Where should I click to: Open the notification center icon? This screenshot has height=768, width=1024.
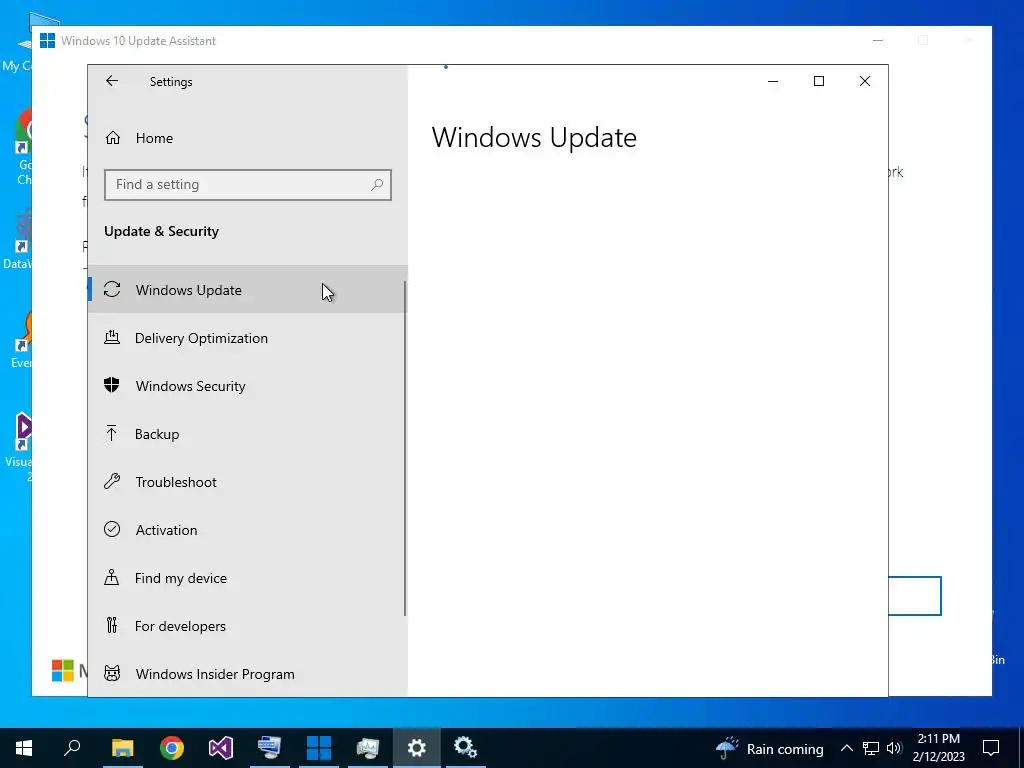(991, 748)
